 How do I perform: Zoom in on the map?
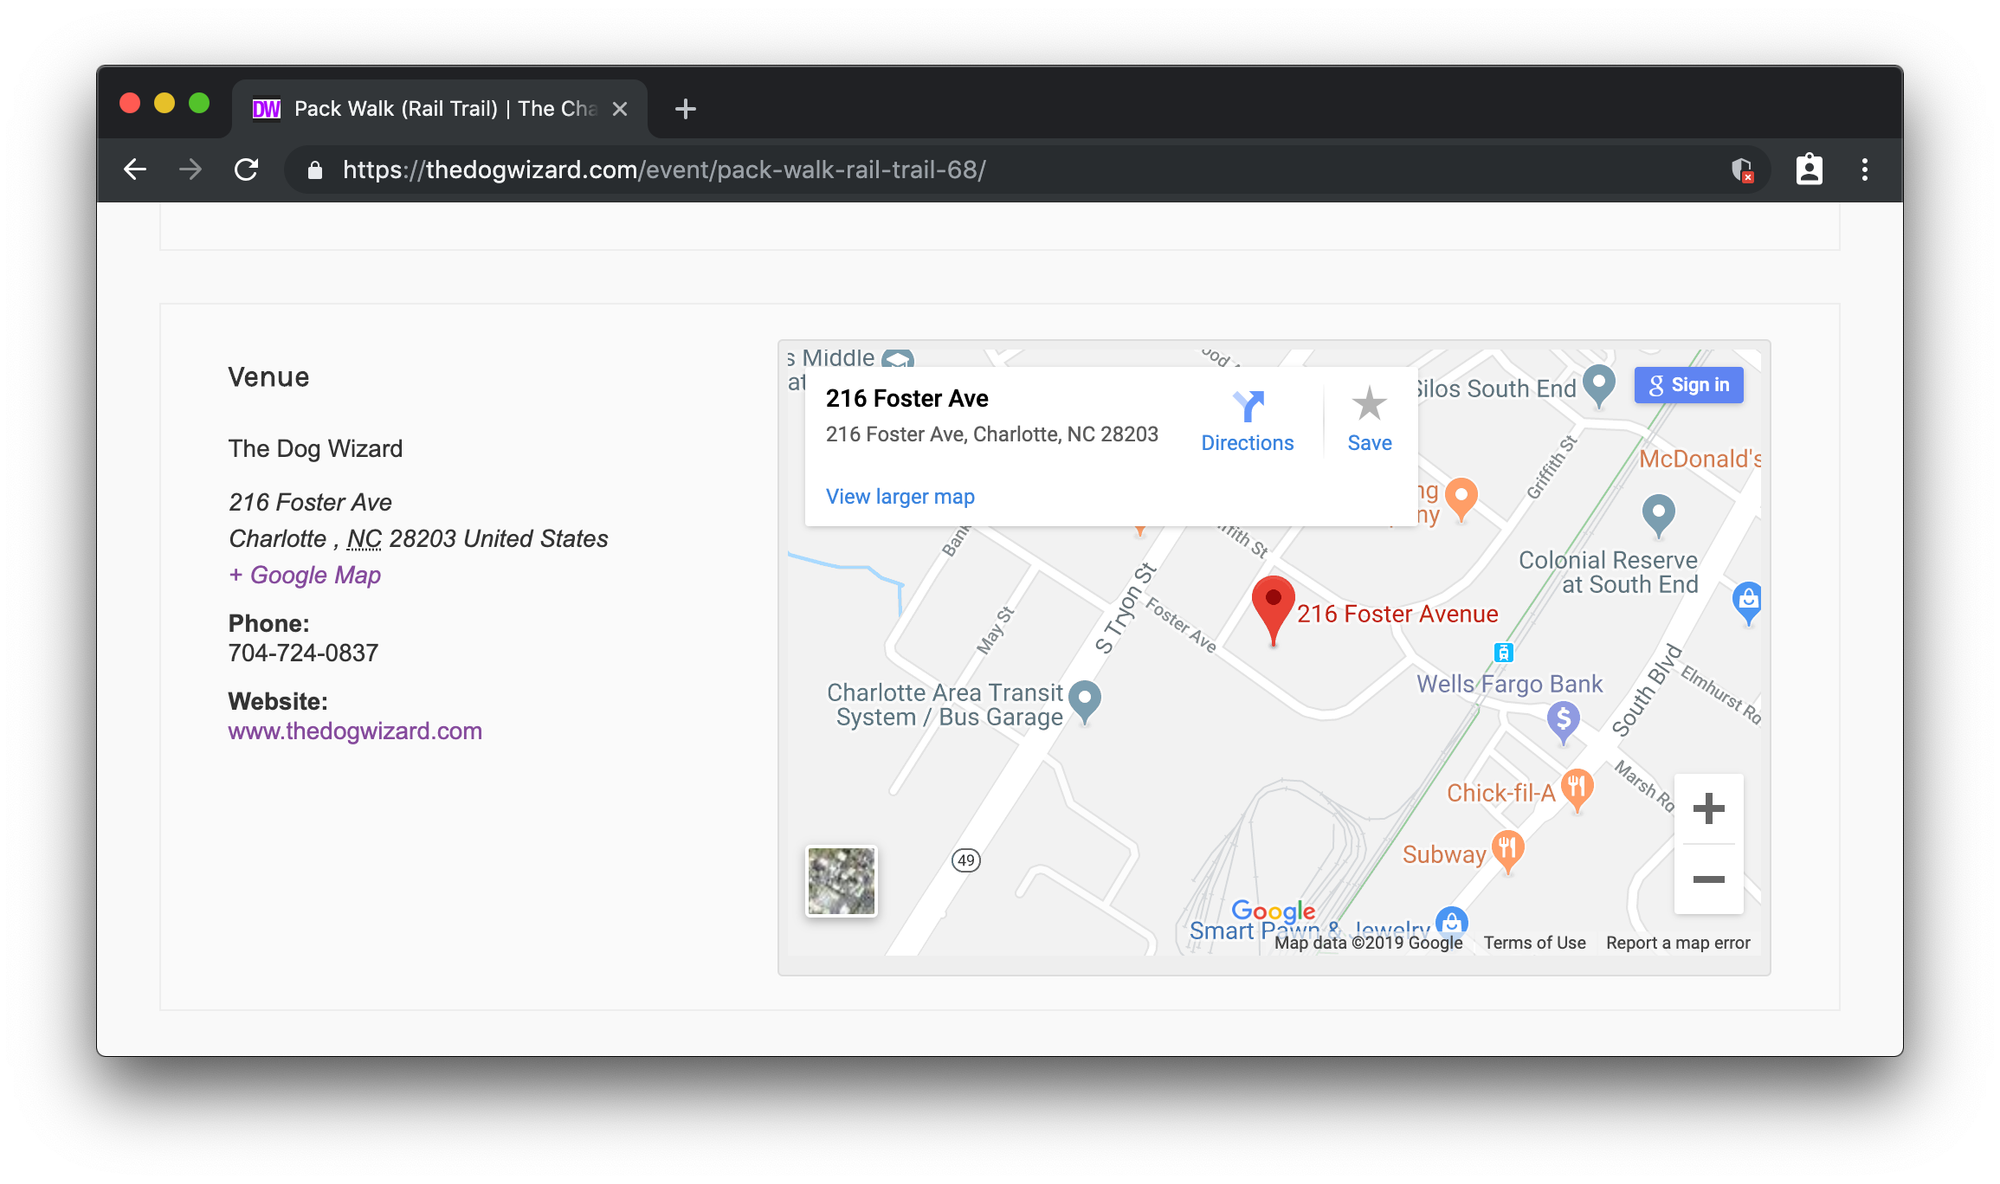click(x=1709, y=808)
